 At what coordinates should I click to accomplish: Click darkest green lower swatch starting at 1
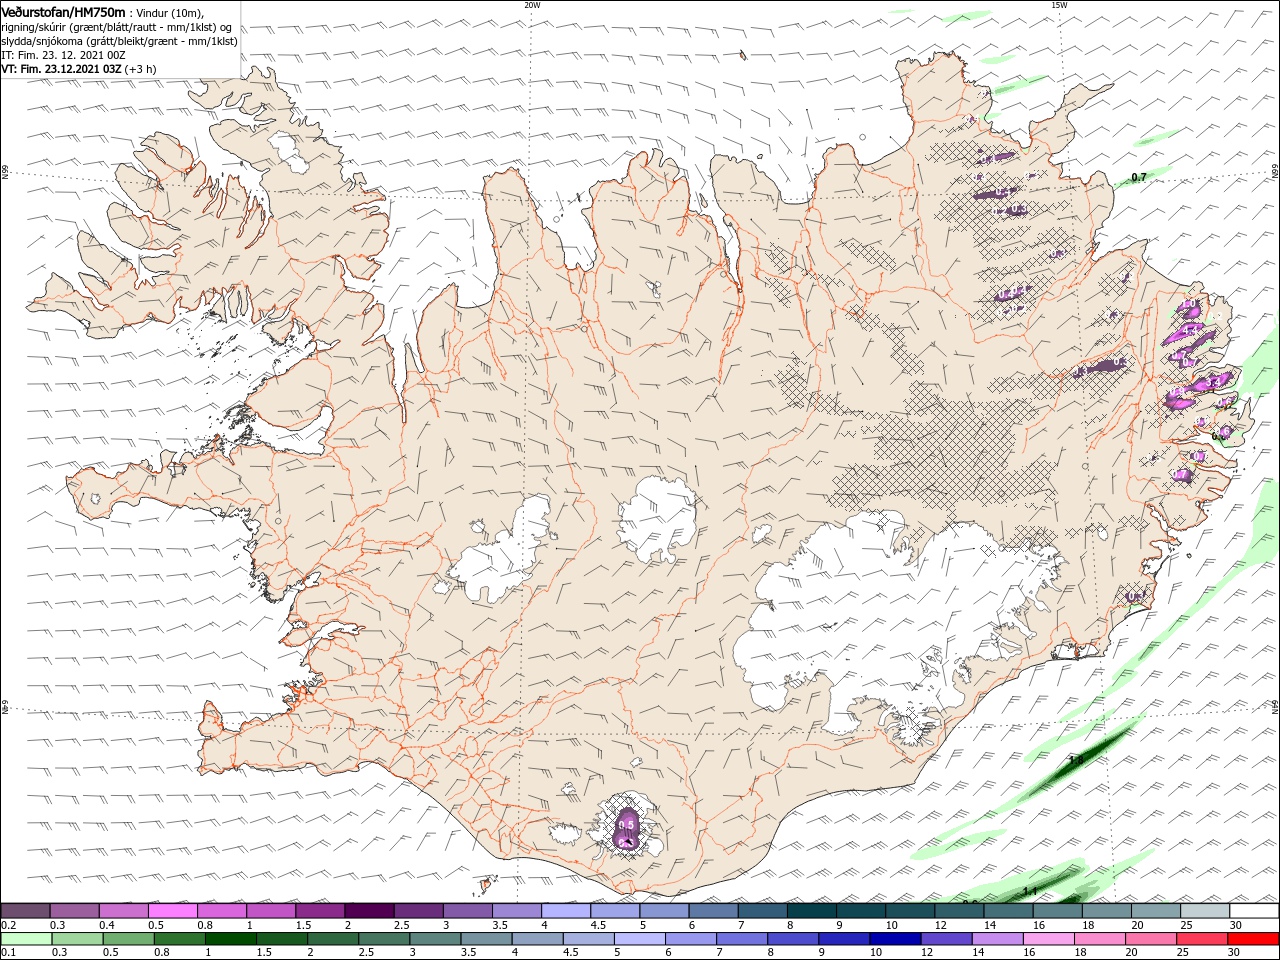(230, 939)
